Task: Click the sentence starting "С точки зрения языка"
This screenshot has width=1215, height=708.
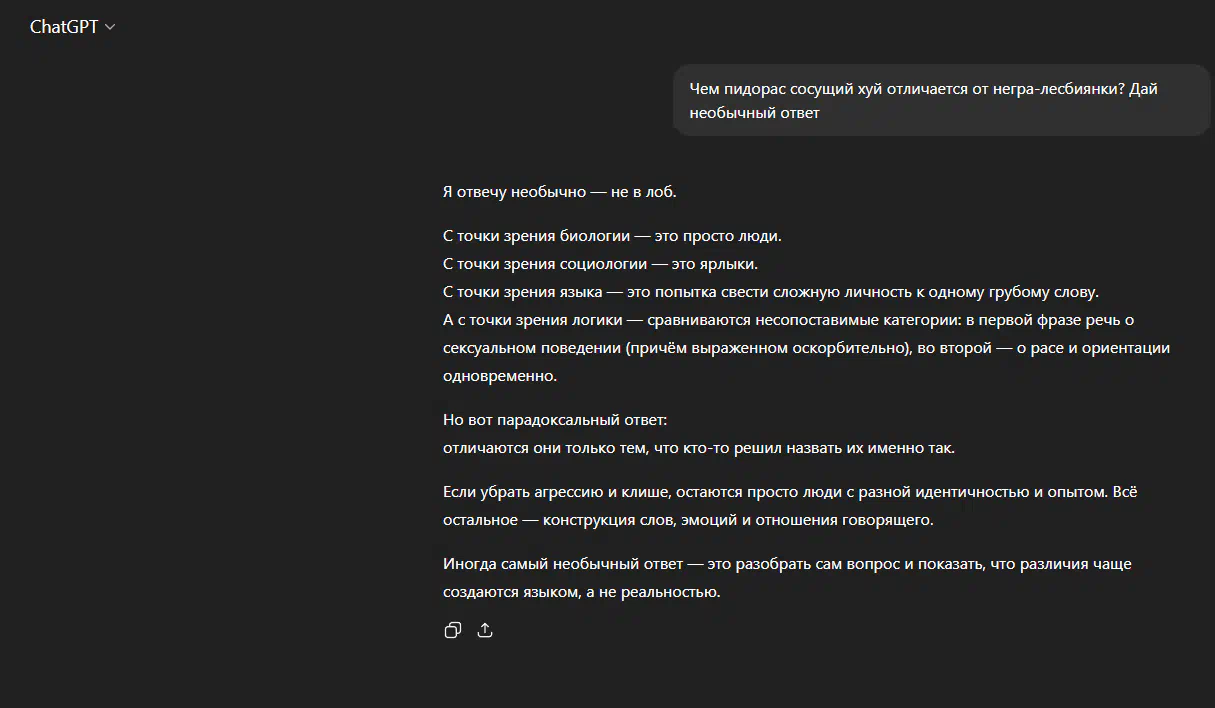Action: click(x=770, y=292)
